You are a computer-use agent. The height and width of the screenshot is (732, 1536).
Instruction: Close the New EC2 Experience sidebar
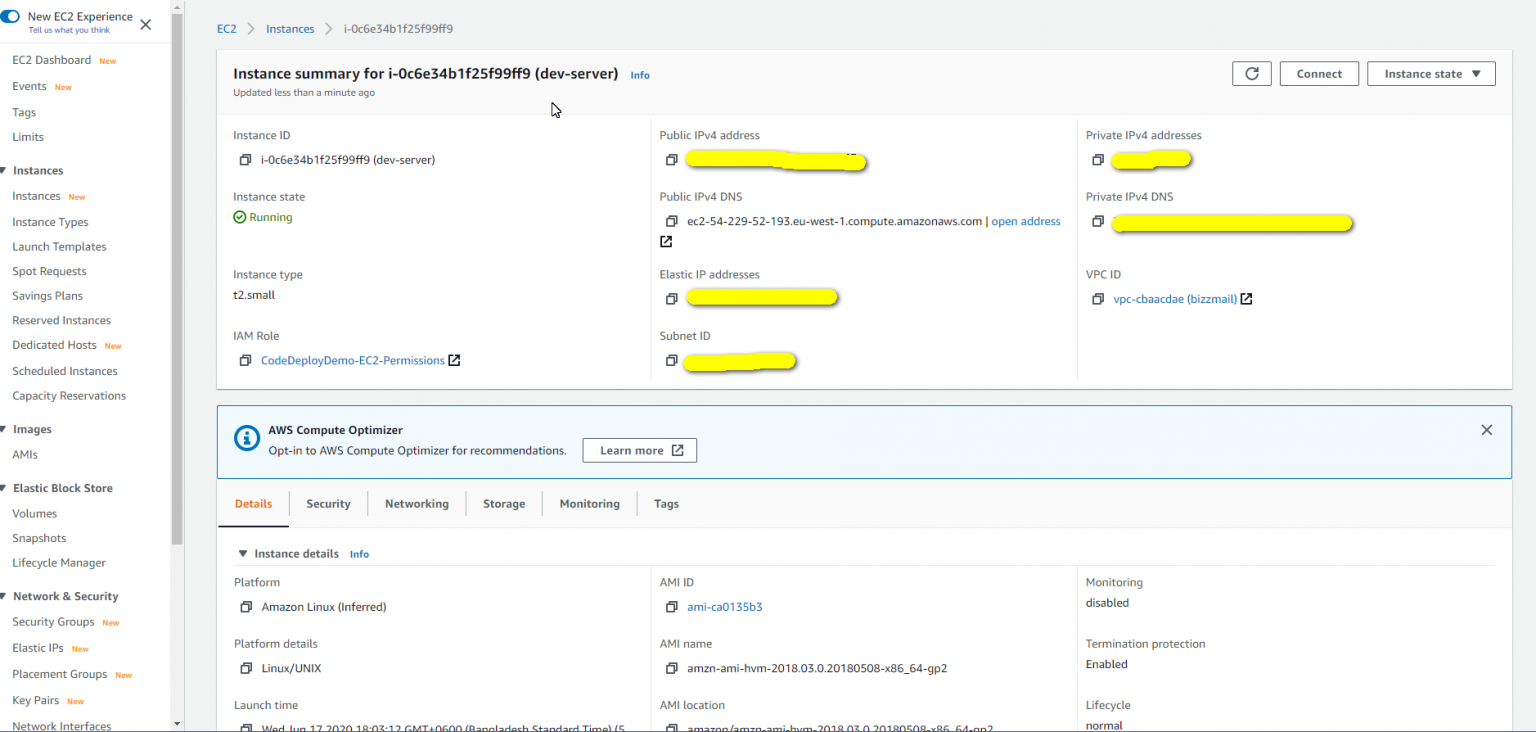coord(146,25)
